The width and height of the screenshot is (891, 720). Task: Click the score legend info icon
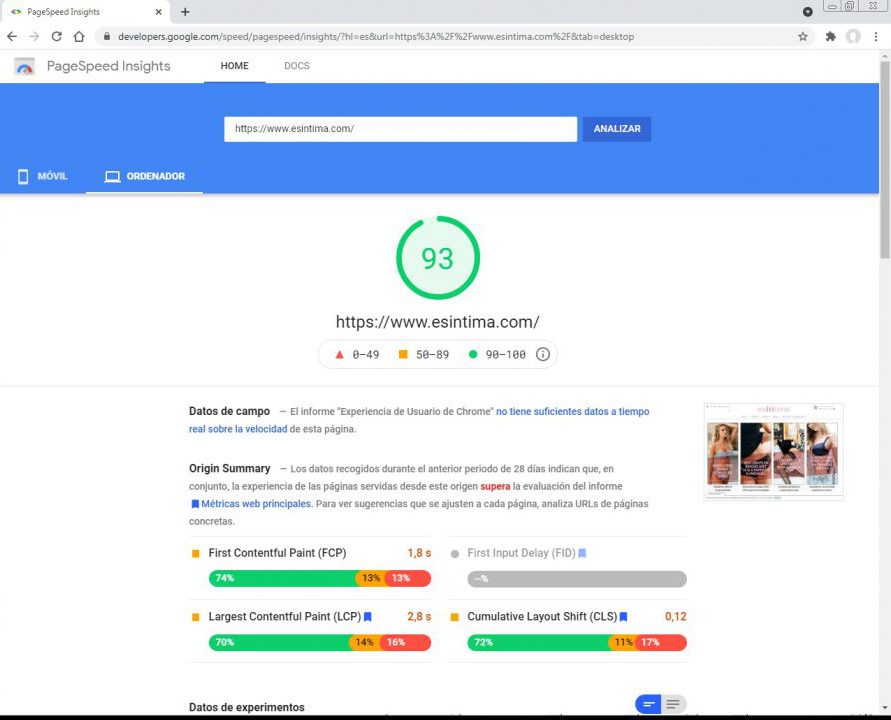coord(543,354)
